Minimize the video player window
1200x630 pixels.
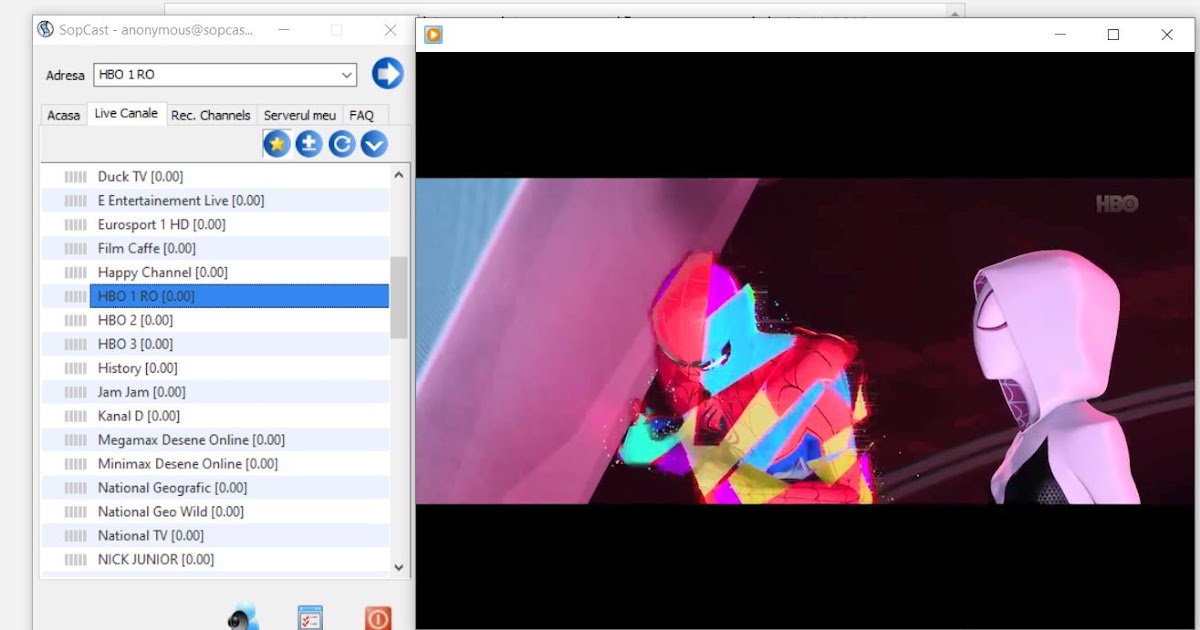[x=1060, y=35]
